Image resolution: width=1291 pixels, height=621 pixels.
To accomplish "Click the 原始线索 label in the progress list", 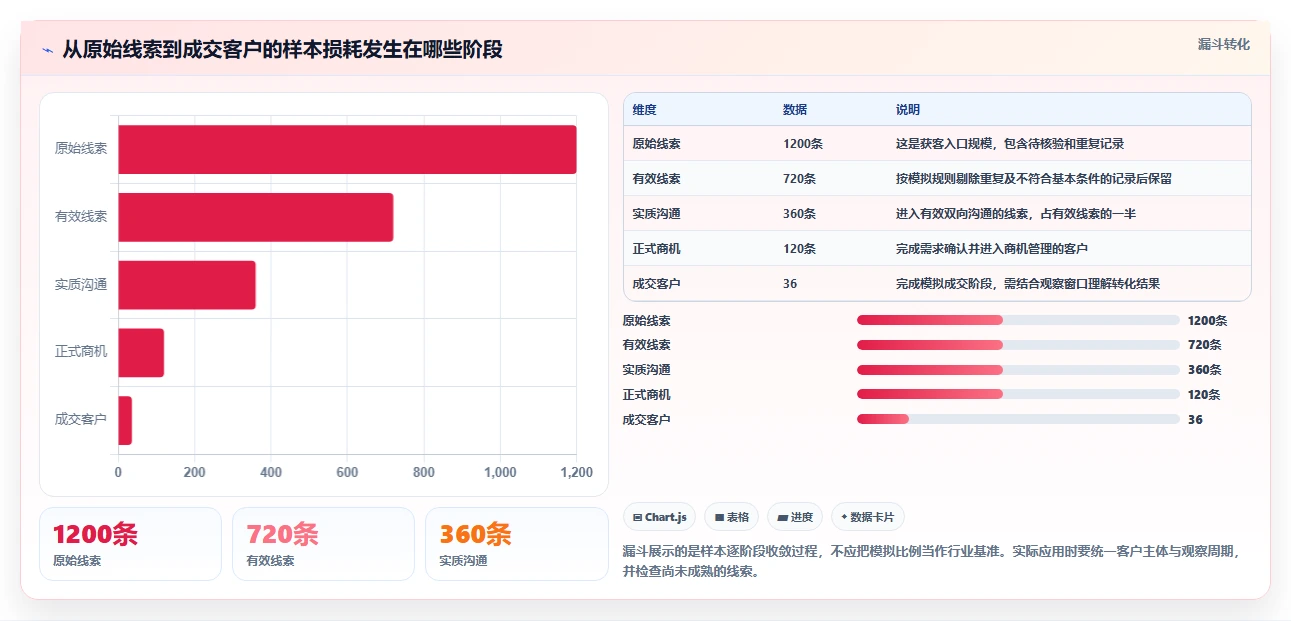I will pyautogui.click(x=646, y=321).
